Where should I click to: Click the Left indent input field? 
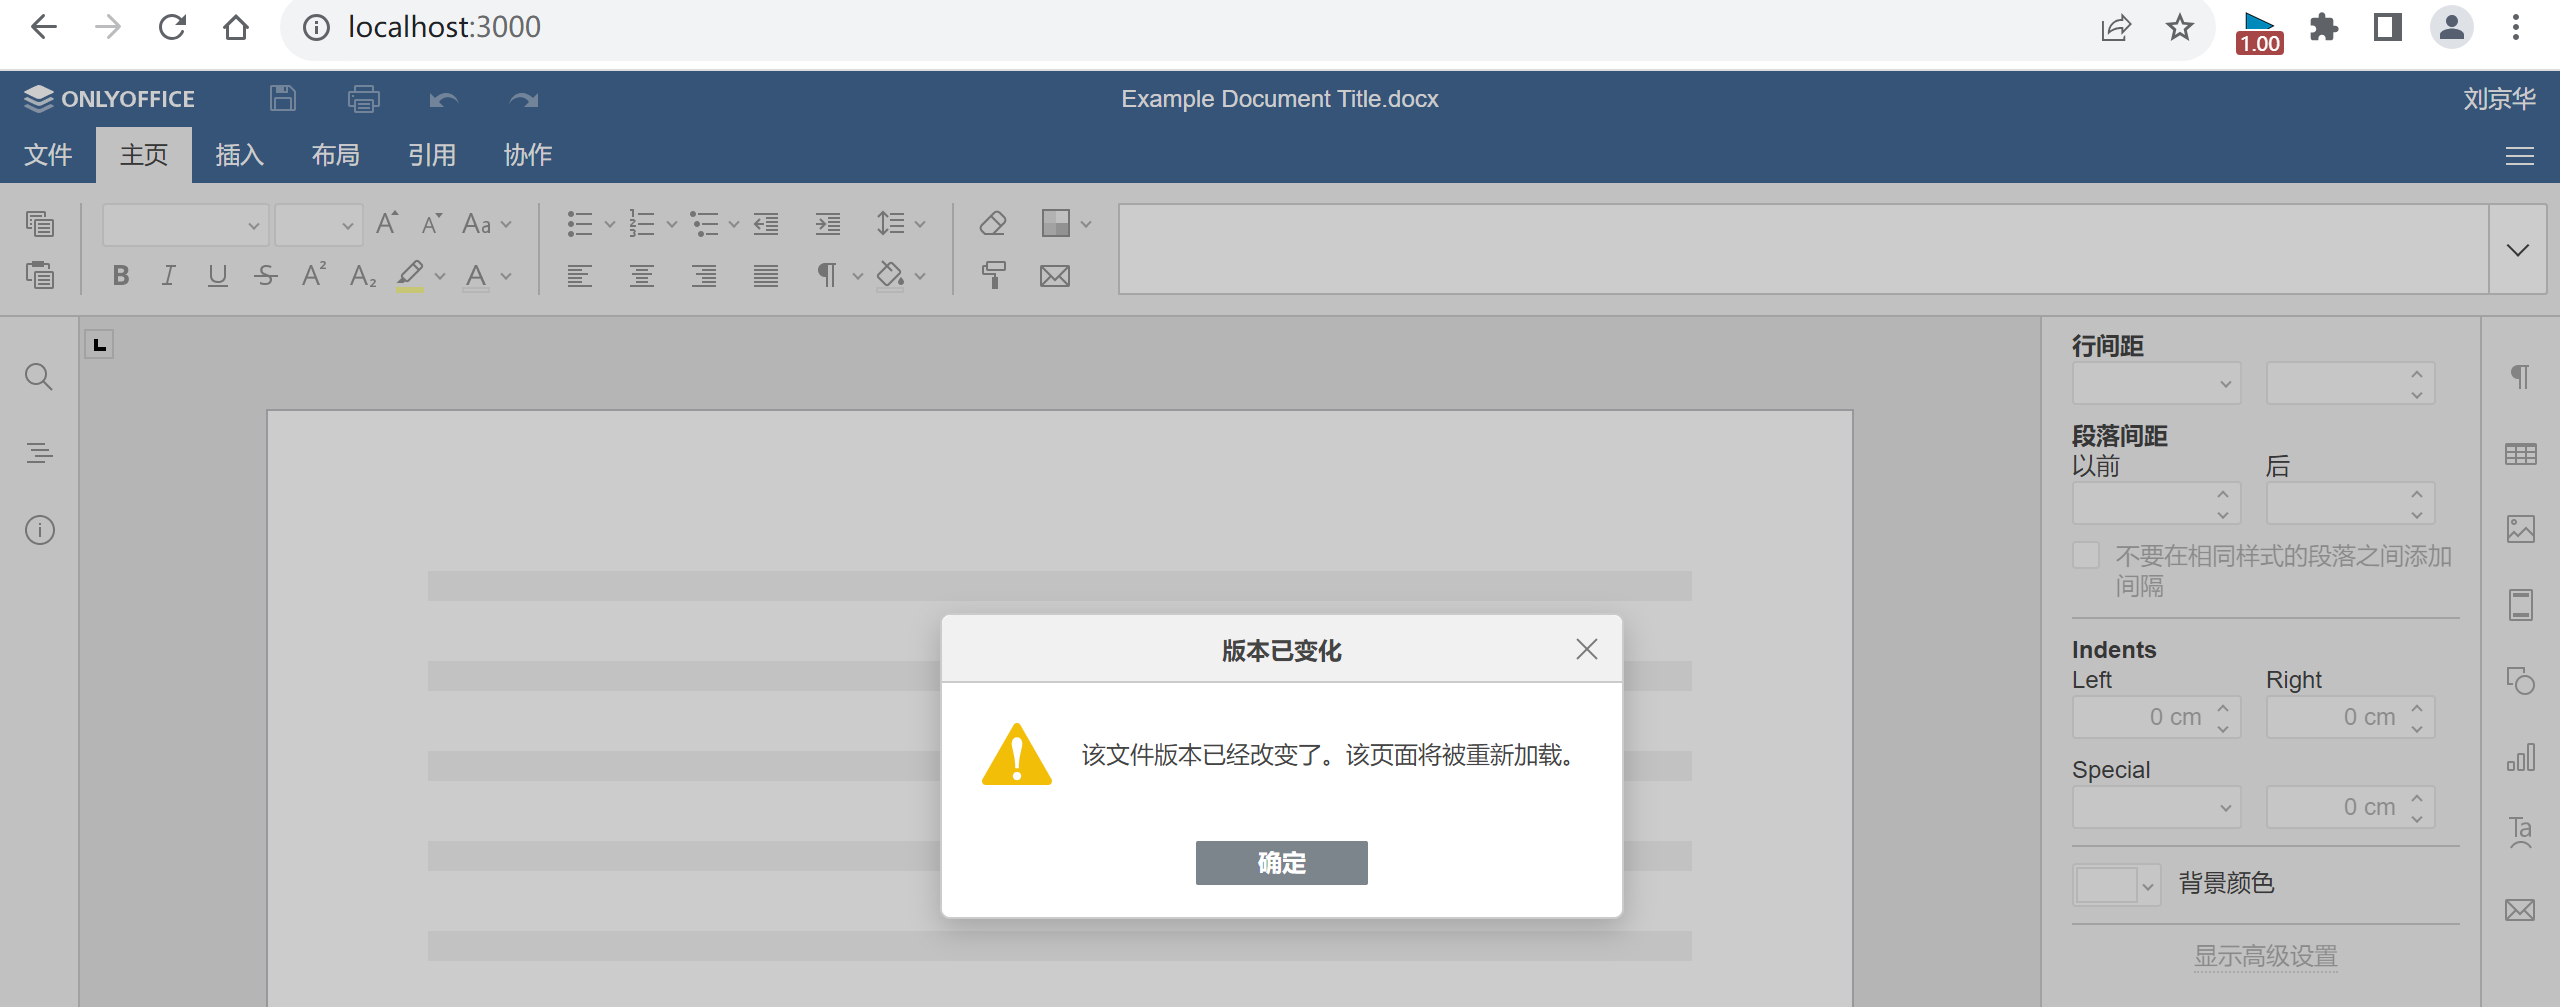pos(2156,717)
